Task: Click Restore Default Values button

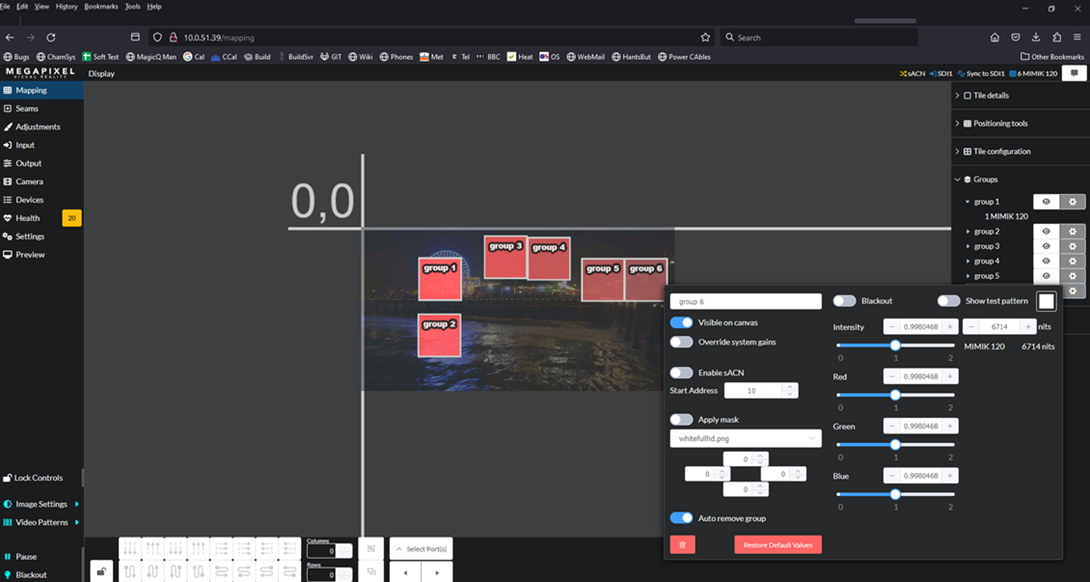Action: tap(778, 544)
